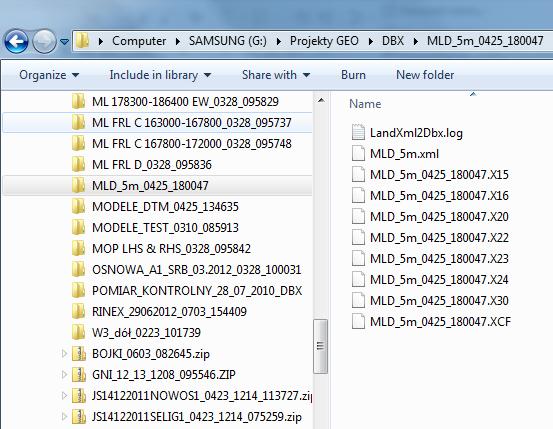Click the file icon of MLD_5m_0425_180047.XCF

coord(358,321)
